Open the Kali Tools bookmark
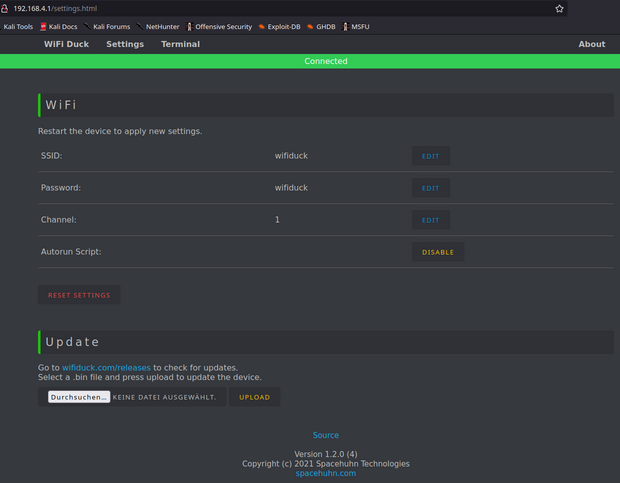This screenshot has height=483, width=620. coord(18,27)
